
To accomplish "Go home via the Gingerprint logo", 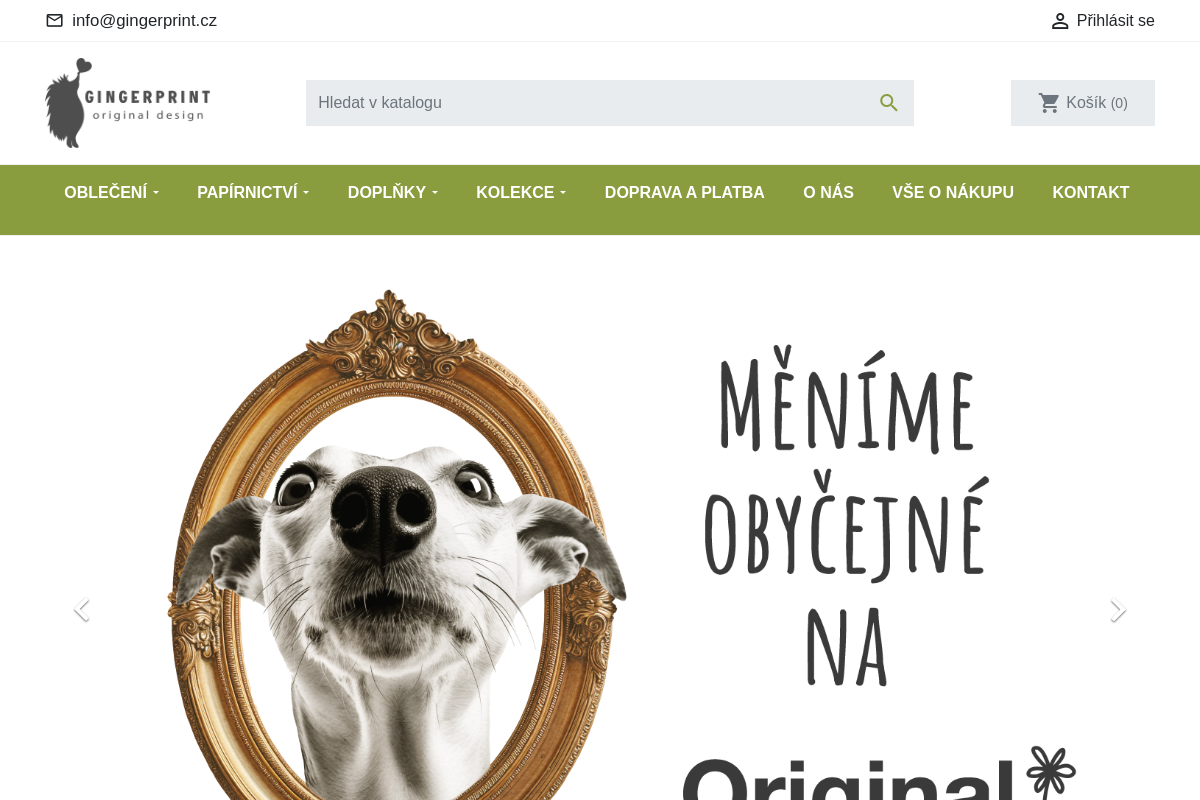I will pyautogui.click(x=128, y=103).
